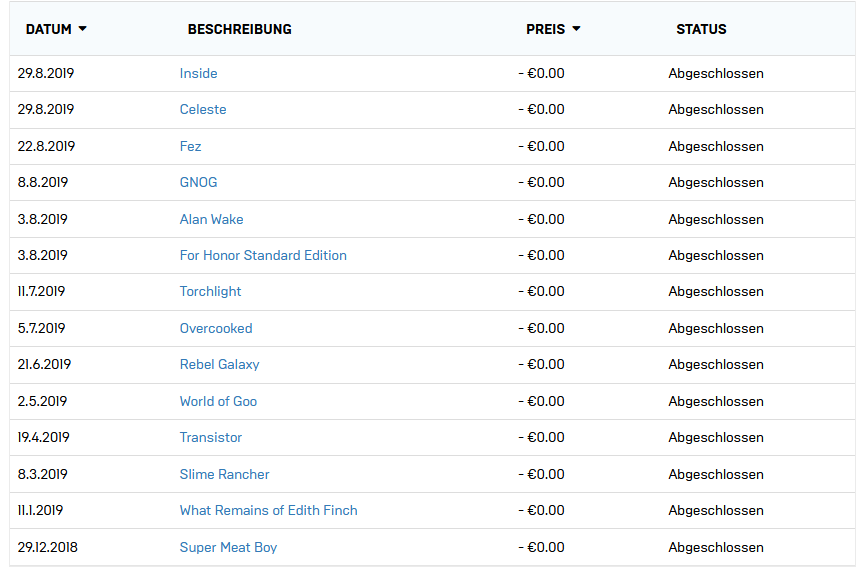Open the GNOG transaction link
Screen dimensions: 862x575
coord(198,182)
